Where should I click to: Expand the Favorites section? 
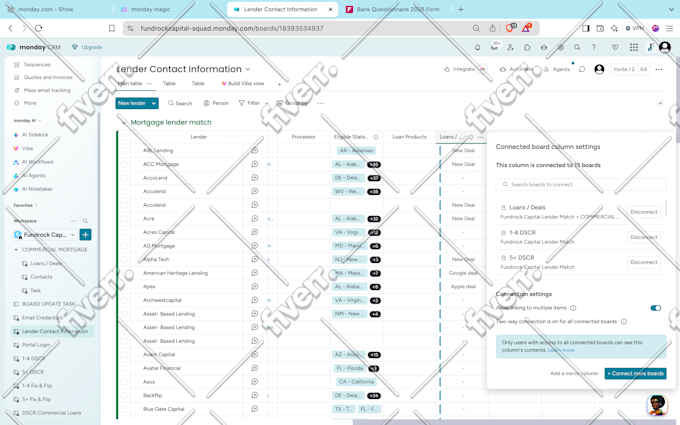pyautogui.click(x=36, y=205)
